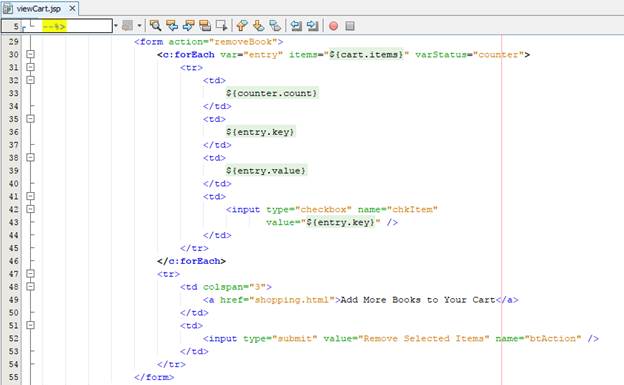Click the Shift Line Left icon
624x385 pixels.
pos(296,26)
